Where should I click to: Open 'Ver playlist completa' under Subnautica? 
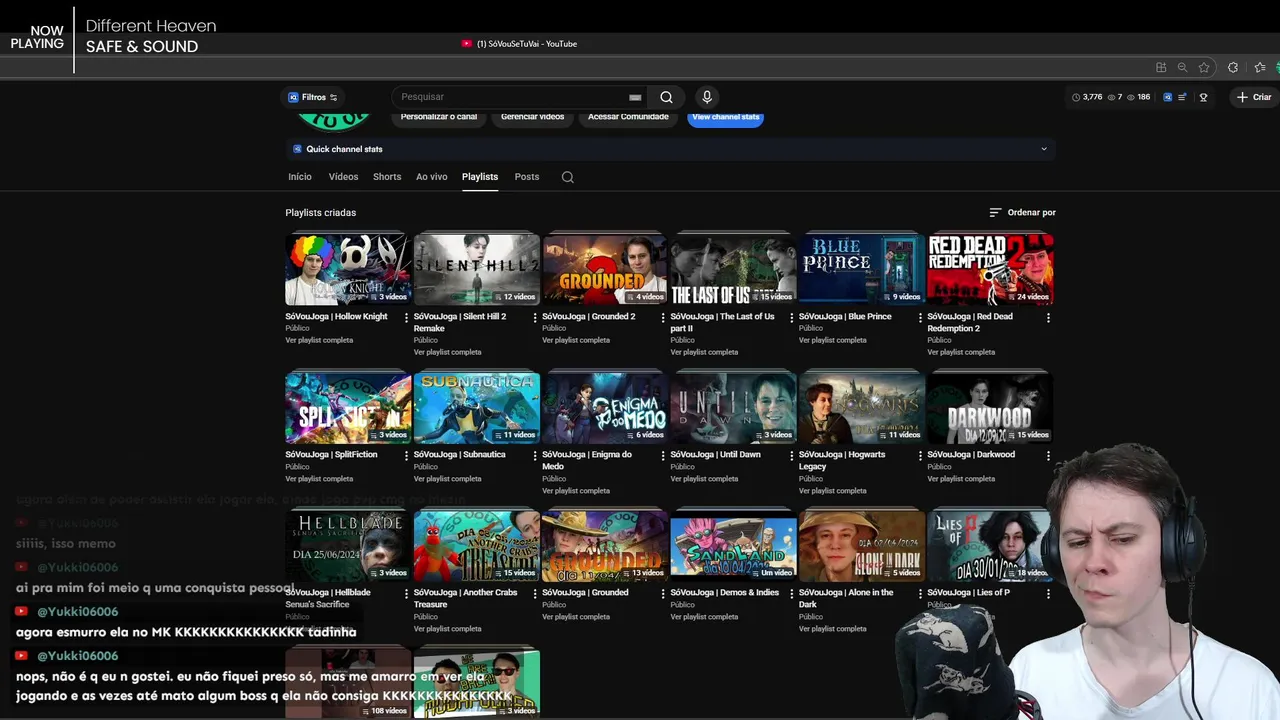click(x=448, y=479)
